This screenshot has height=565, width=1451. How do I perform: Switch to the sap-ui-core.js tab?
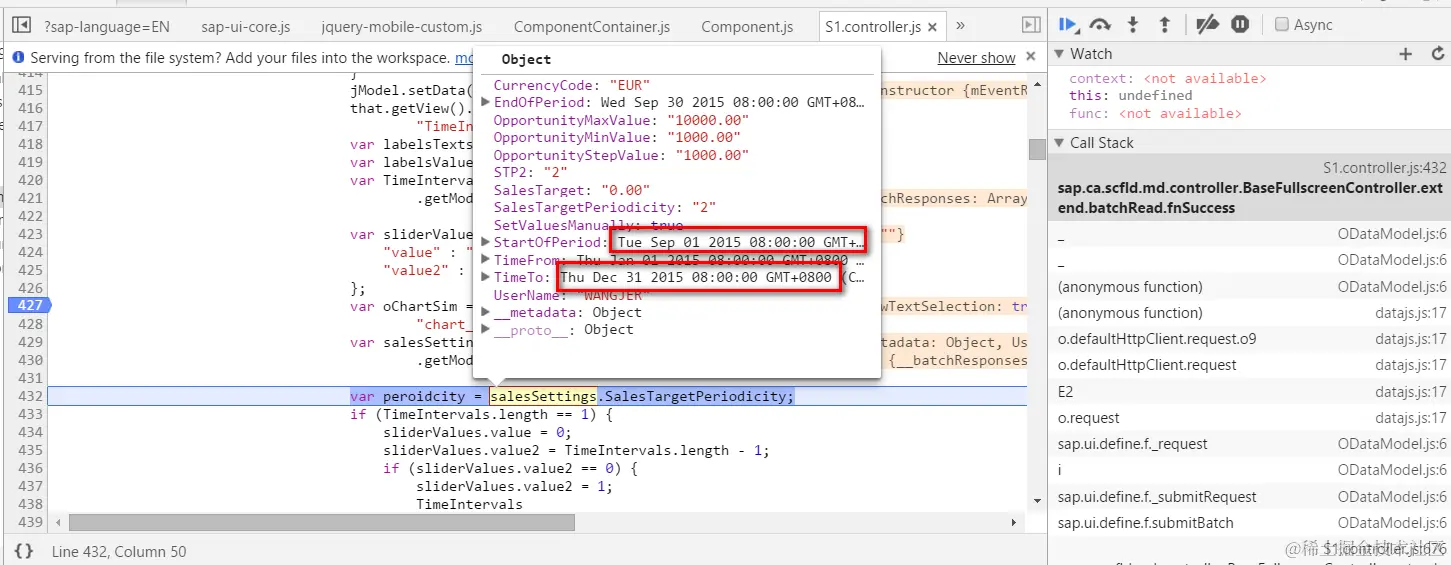[245, 26]
